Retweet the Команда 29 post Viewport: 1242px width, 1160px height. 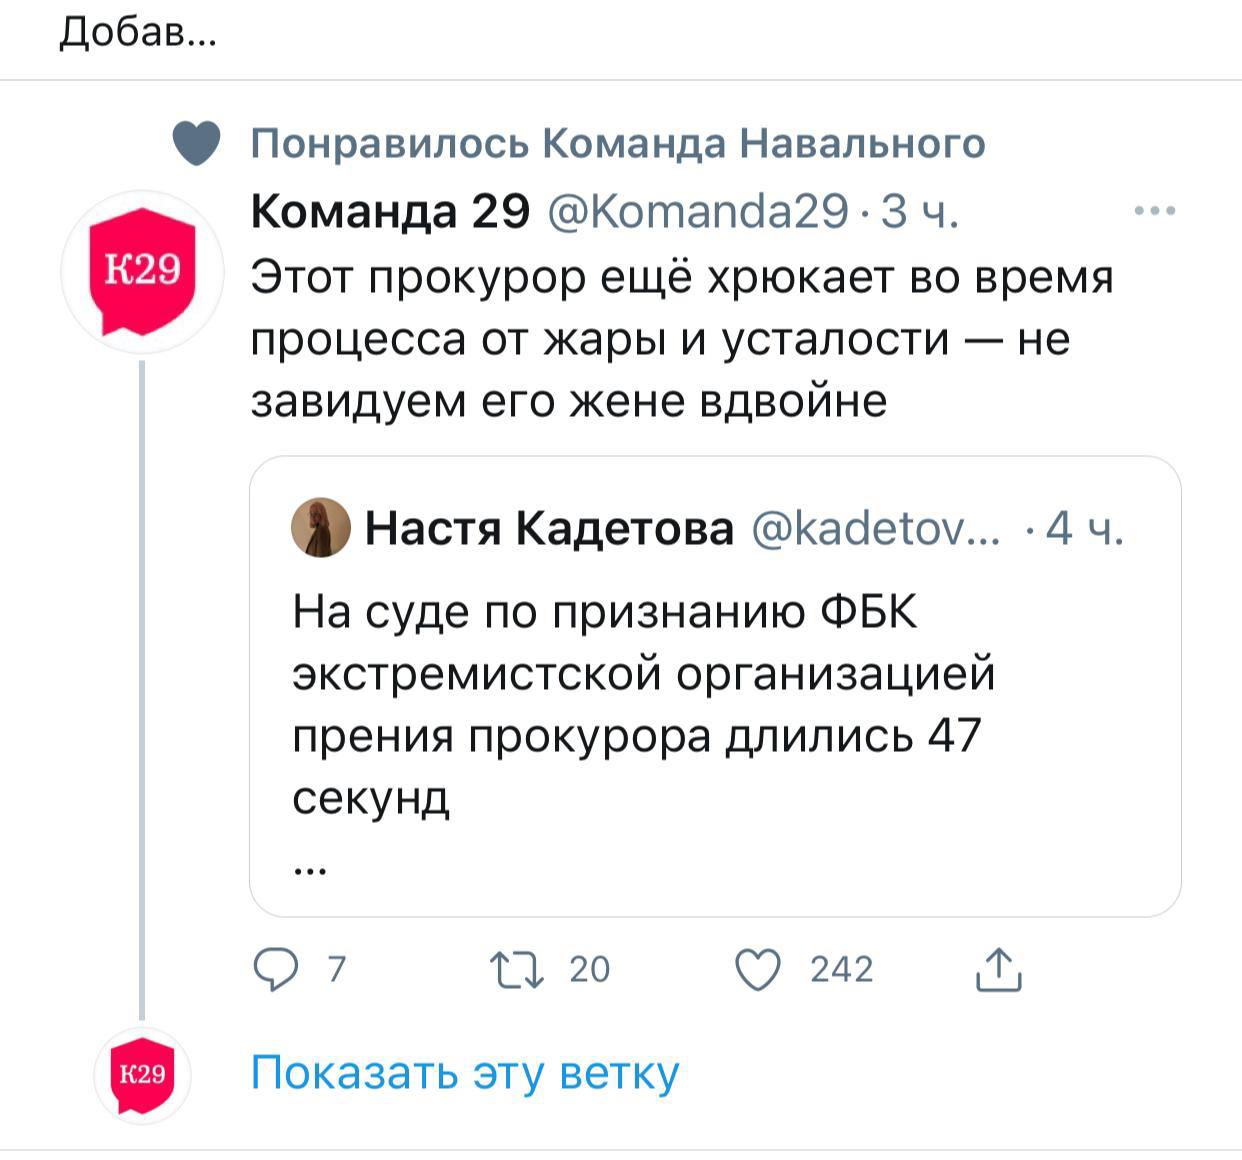click(515, 969)
